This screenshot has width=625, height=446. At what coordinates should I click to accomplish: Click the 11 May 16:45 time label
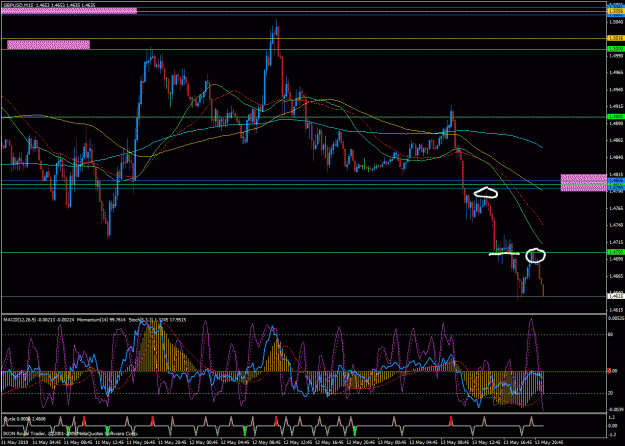pos(139,442)
